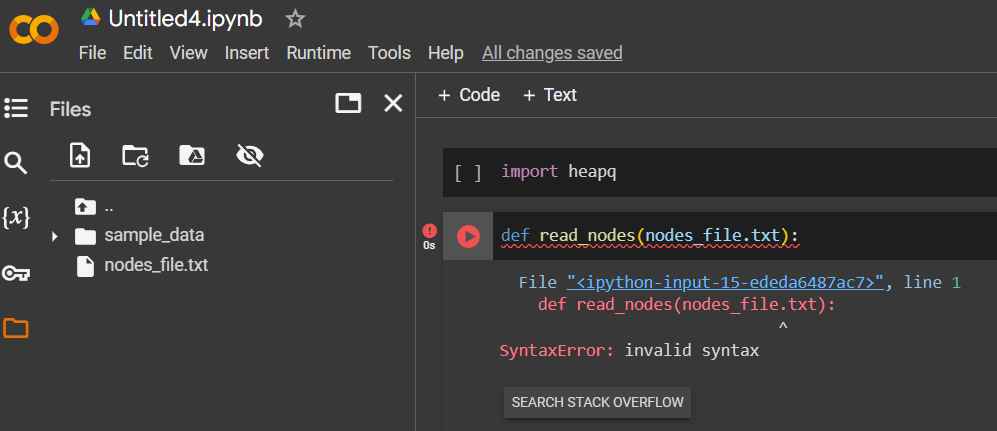This screenshot has height=431, width=997.
Task: Click the SEARCH STACK OVERFLOW button
Action: coord(597,402)
